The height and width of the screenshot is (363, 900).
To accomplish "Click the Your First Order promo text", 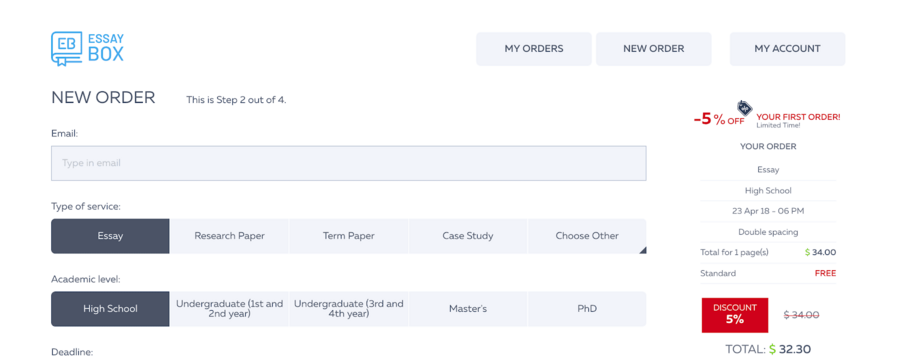I will point(798,117).
